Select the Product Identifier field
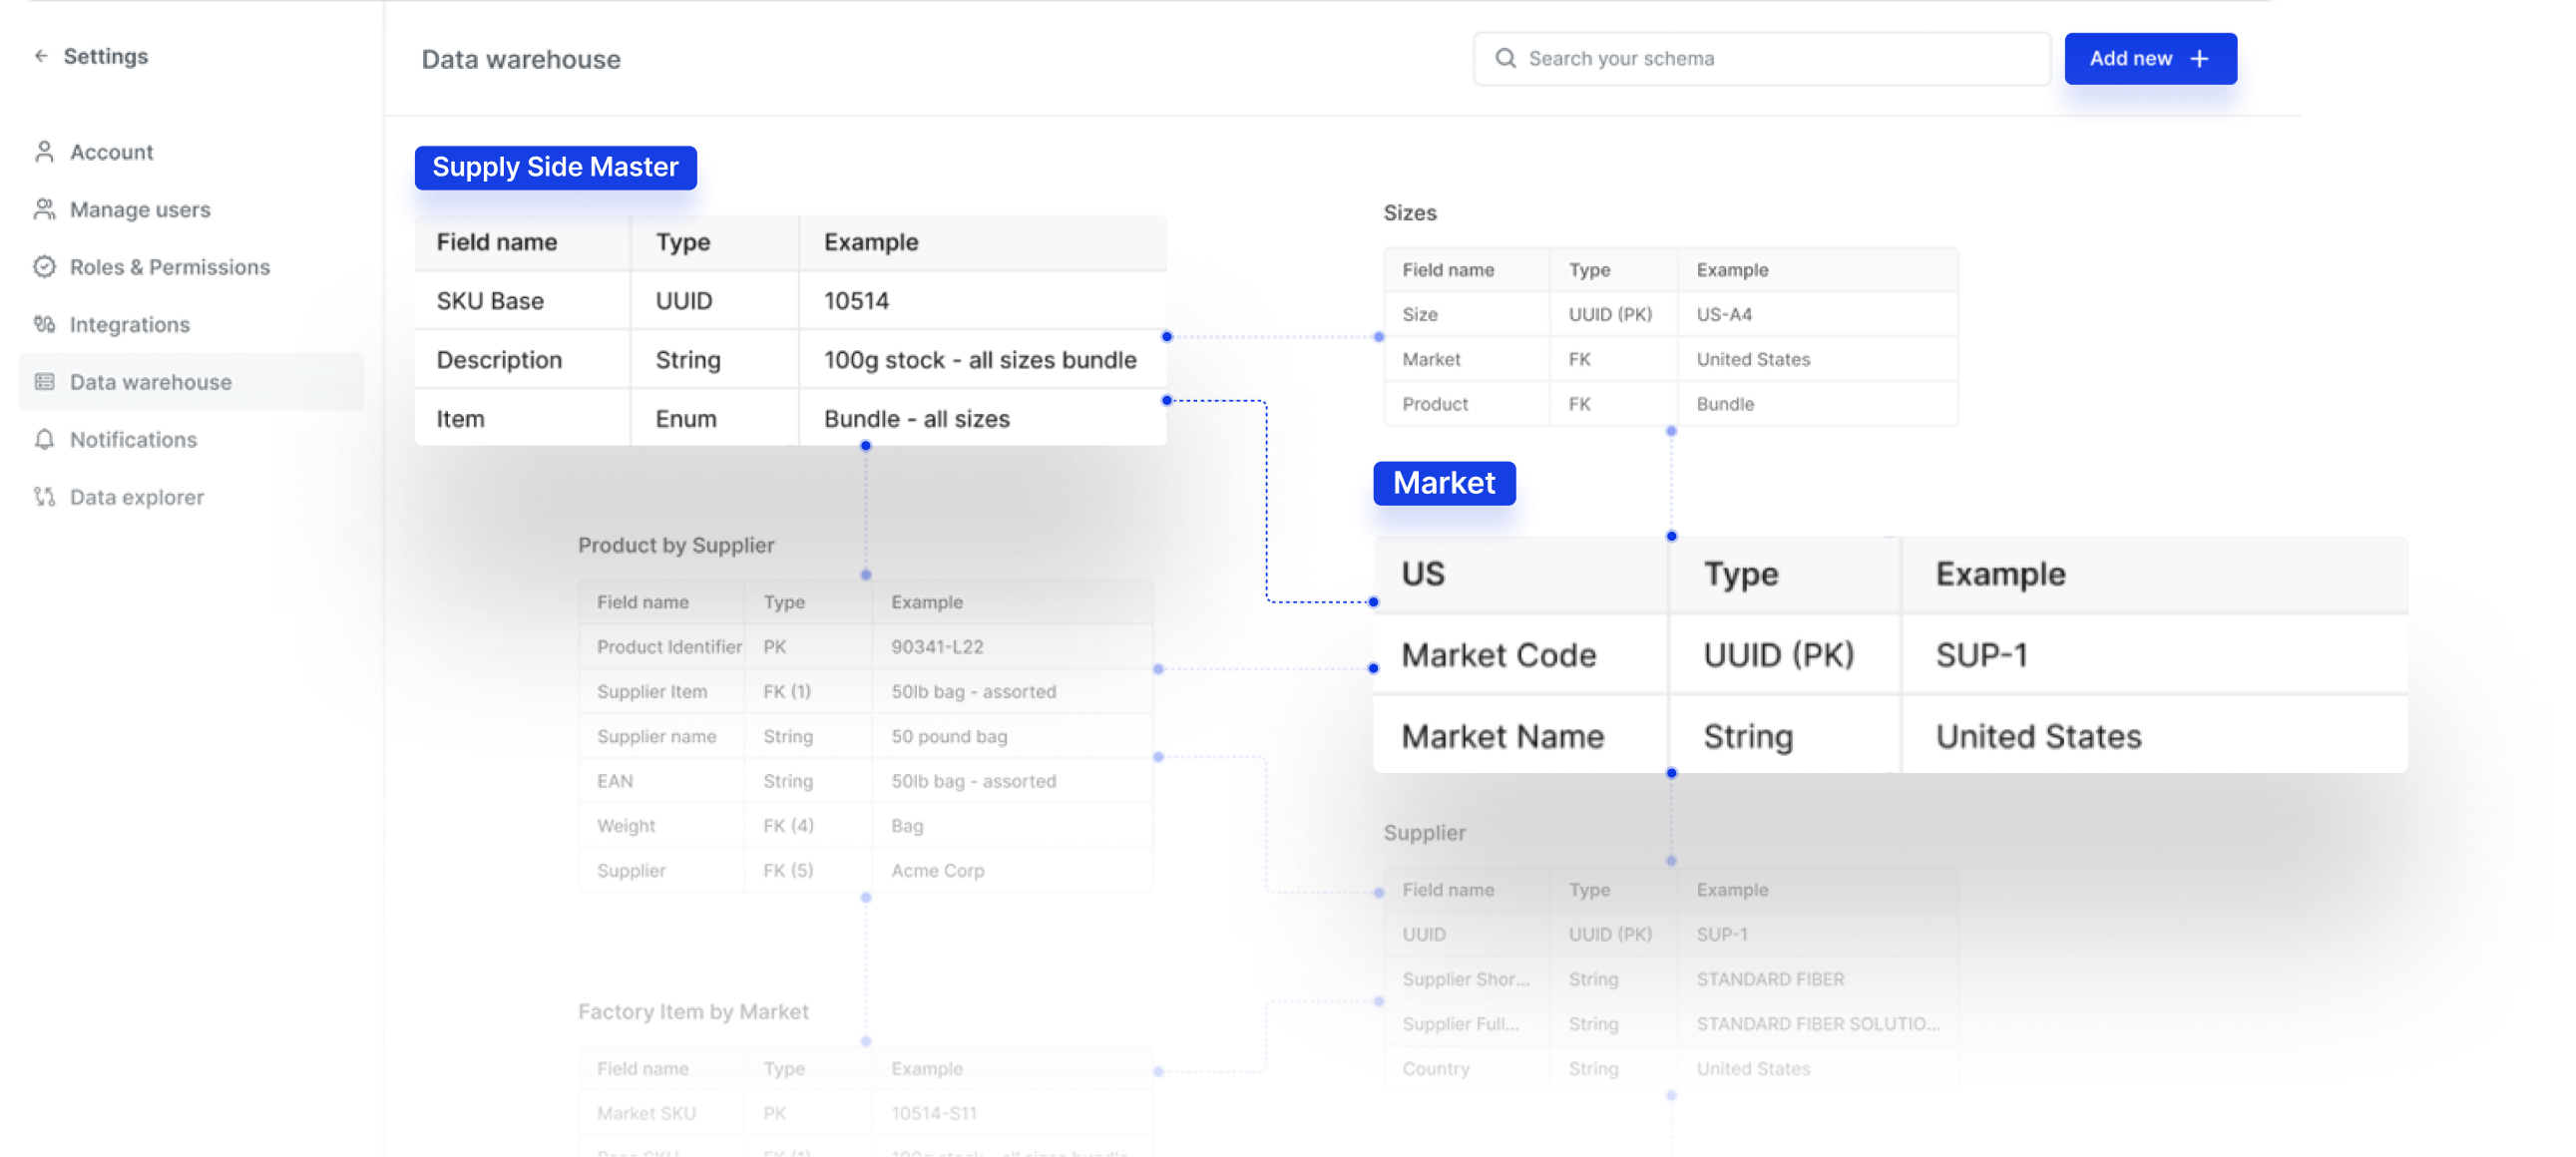Image resolution: width=2576 pixels, height=1157 pixels. [x=669, y=647]
